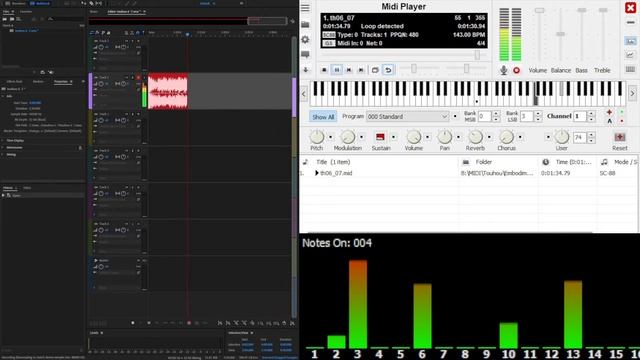Viewport: 640px width, 360px height.
Task: Open the Midi Player hamburger menu
Action: click(305, 8)
